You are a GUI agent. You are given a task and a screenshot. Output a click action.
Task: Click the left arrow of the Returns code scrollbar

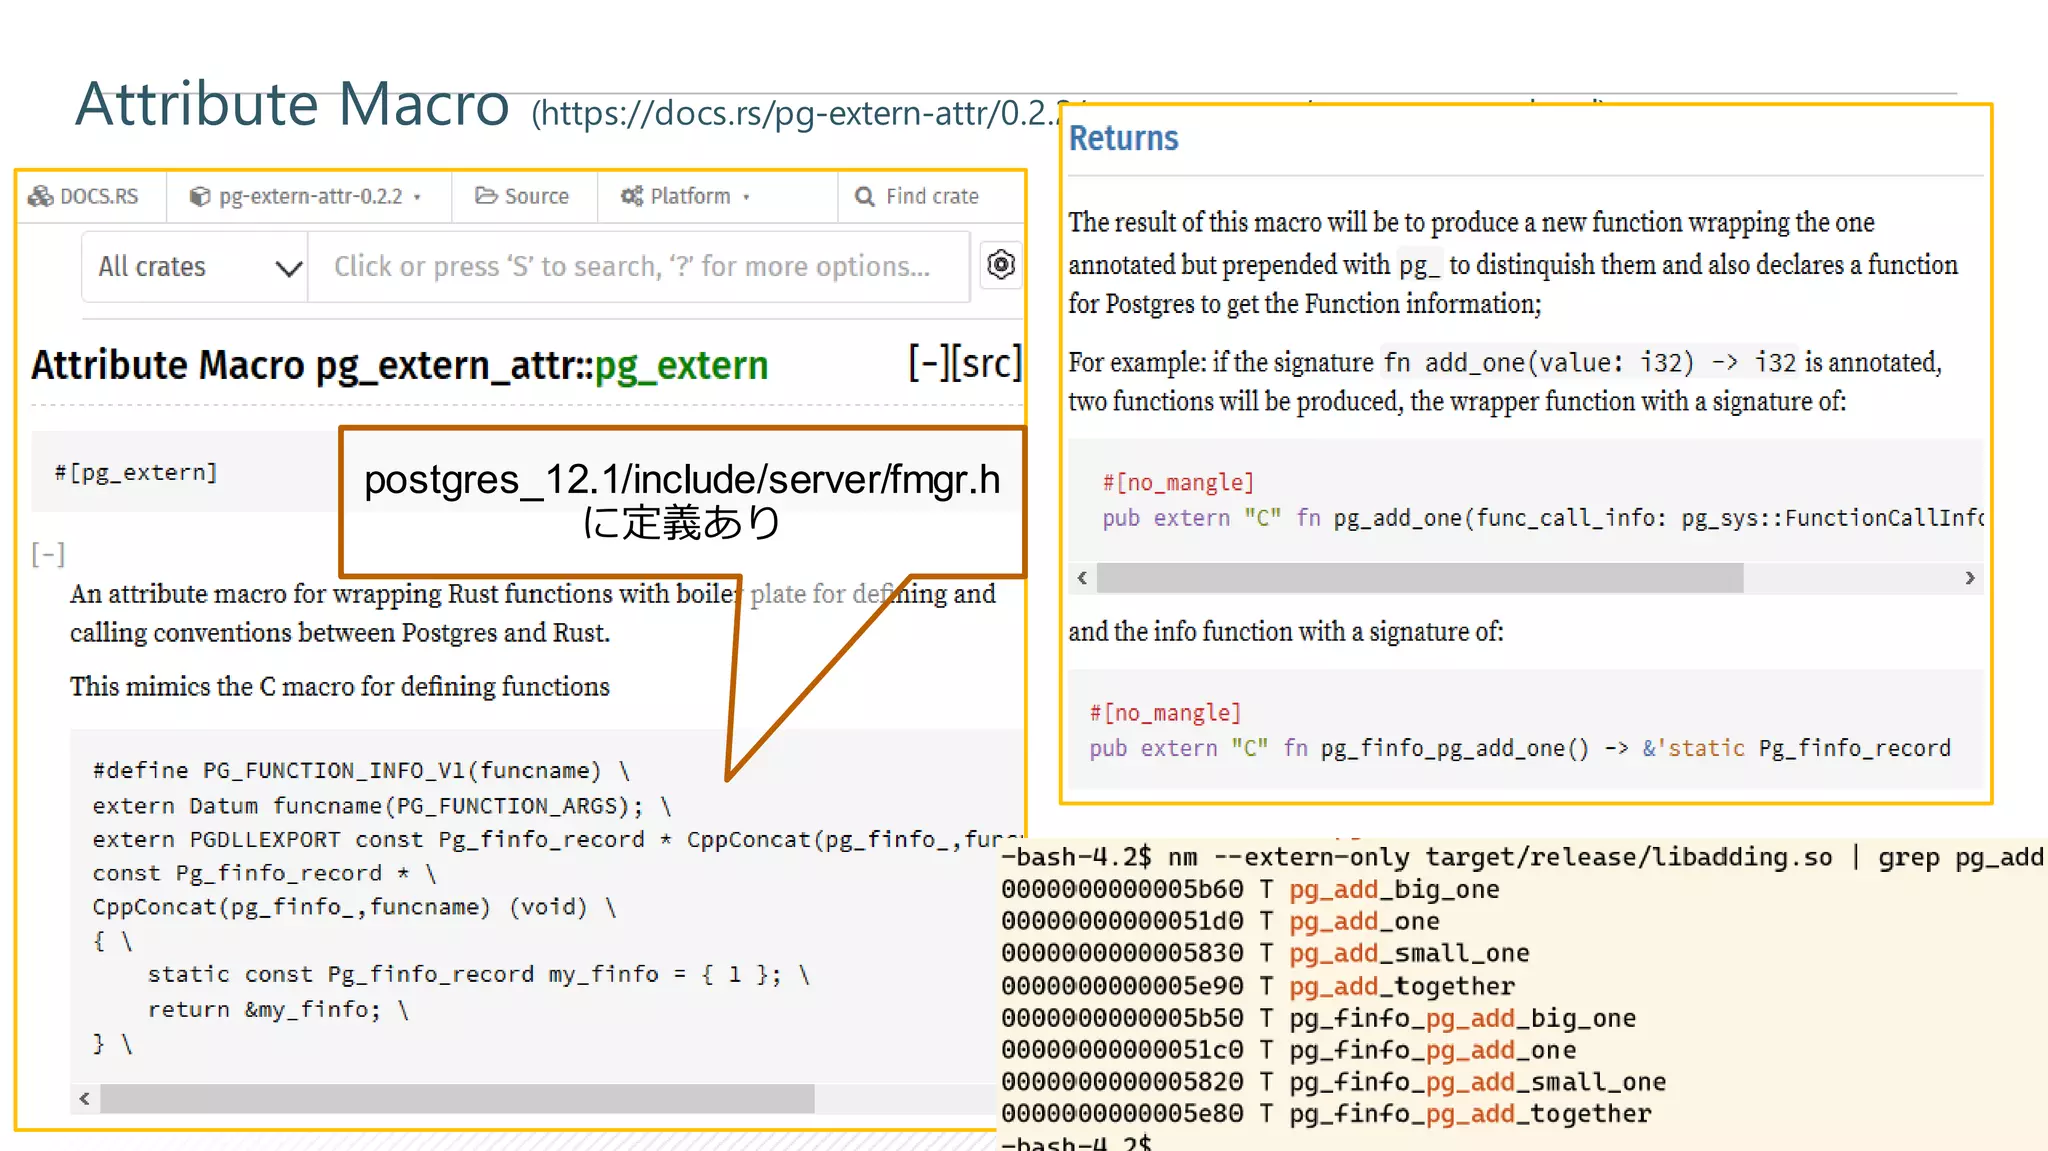tap(1082, 578)
